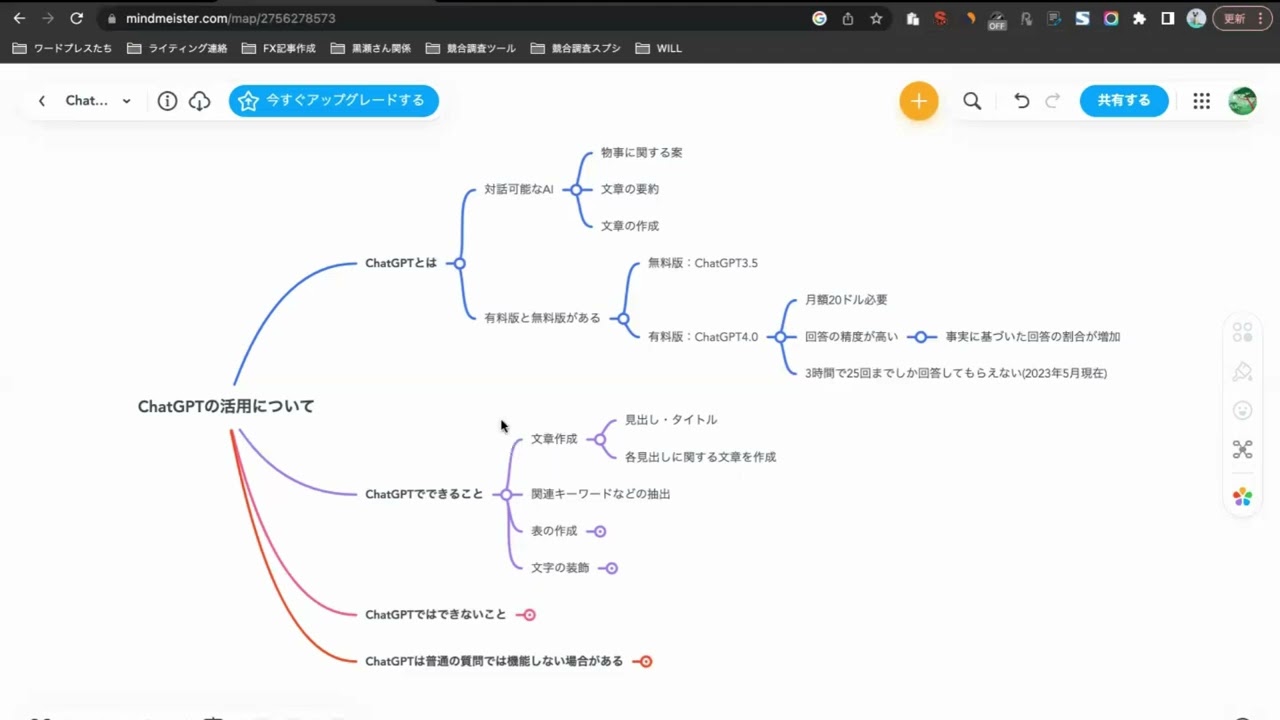Open the ワードプレスたち bookmark folder
This screenshot has width=1280, height=720.
pyautogui.click(x=62, y=48)
